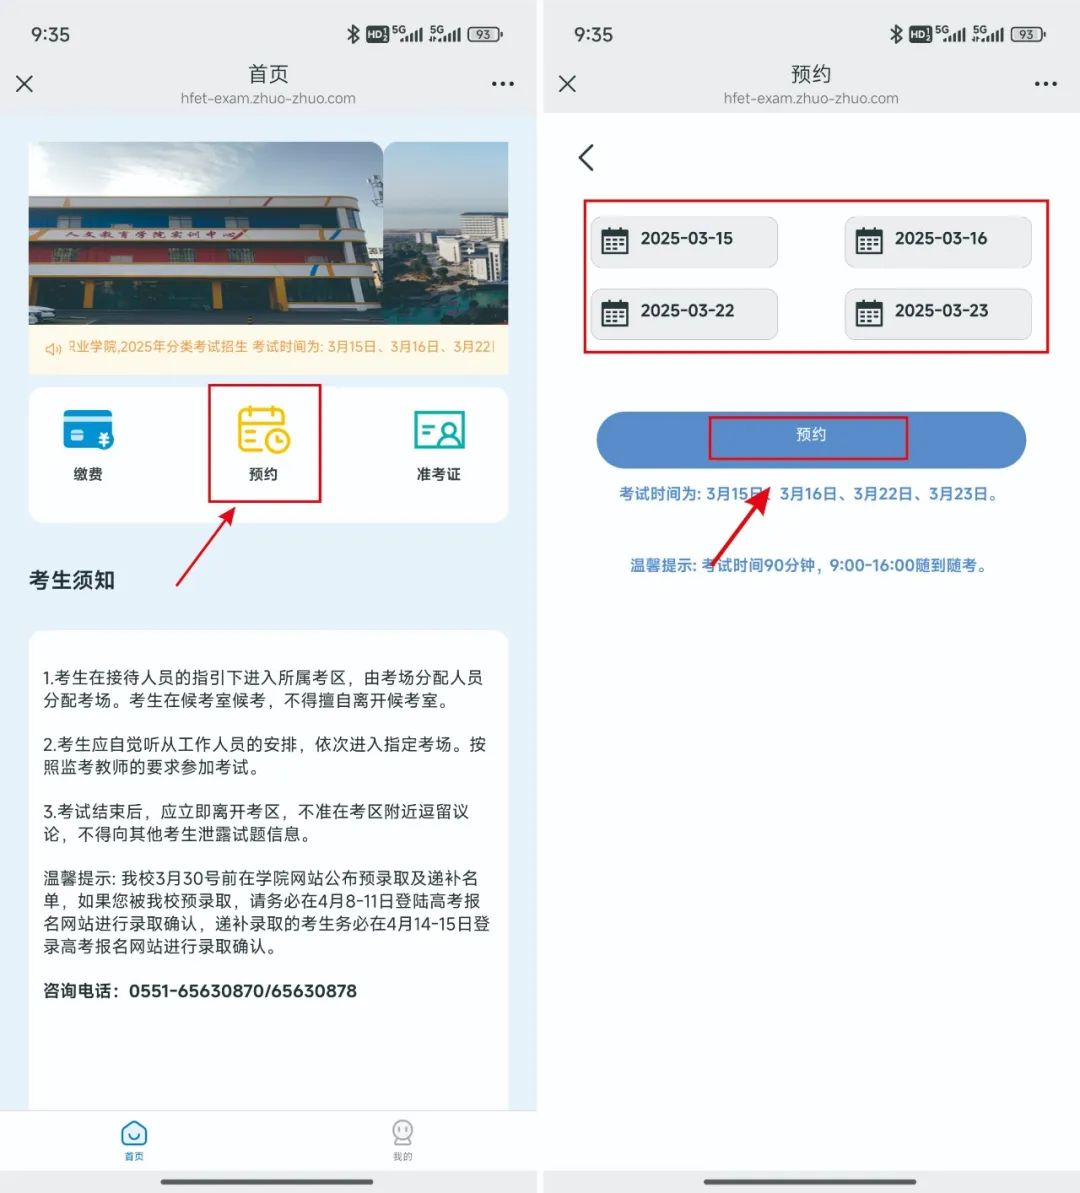Open more options menu on 首页 screen
The height and width of the screenshot is (1193, 1080).
click(502, 84)
